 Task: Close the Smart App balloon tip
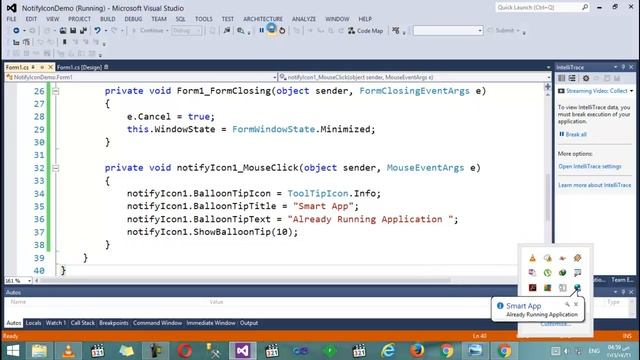pyautogui.click(x=576, y=304)
